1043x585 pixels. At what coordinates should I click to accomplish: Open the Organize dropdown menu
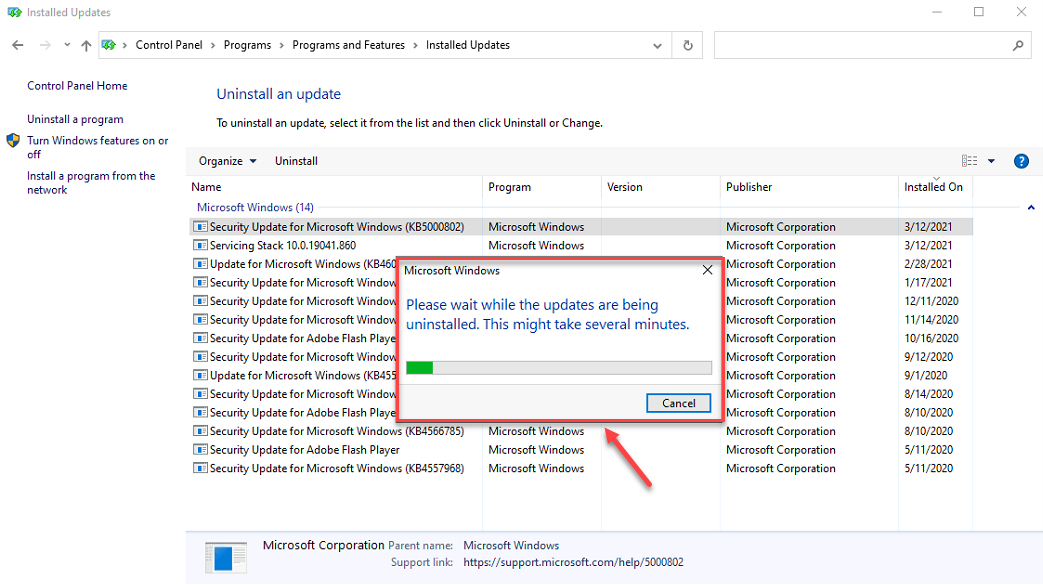point(227,161)
